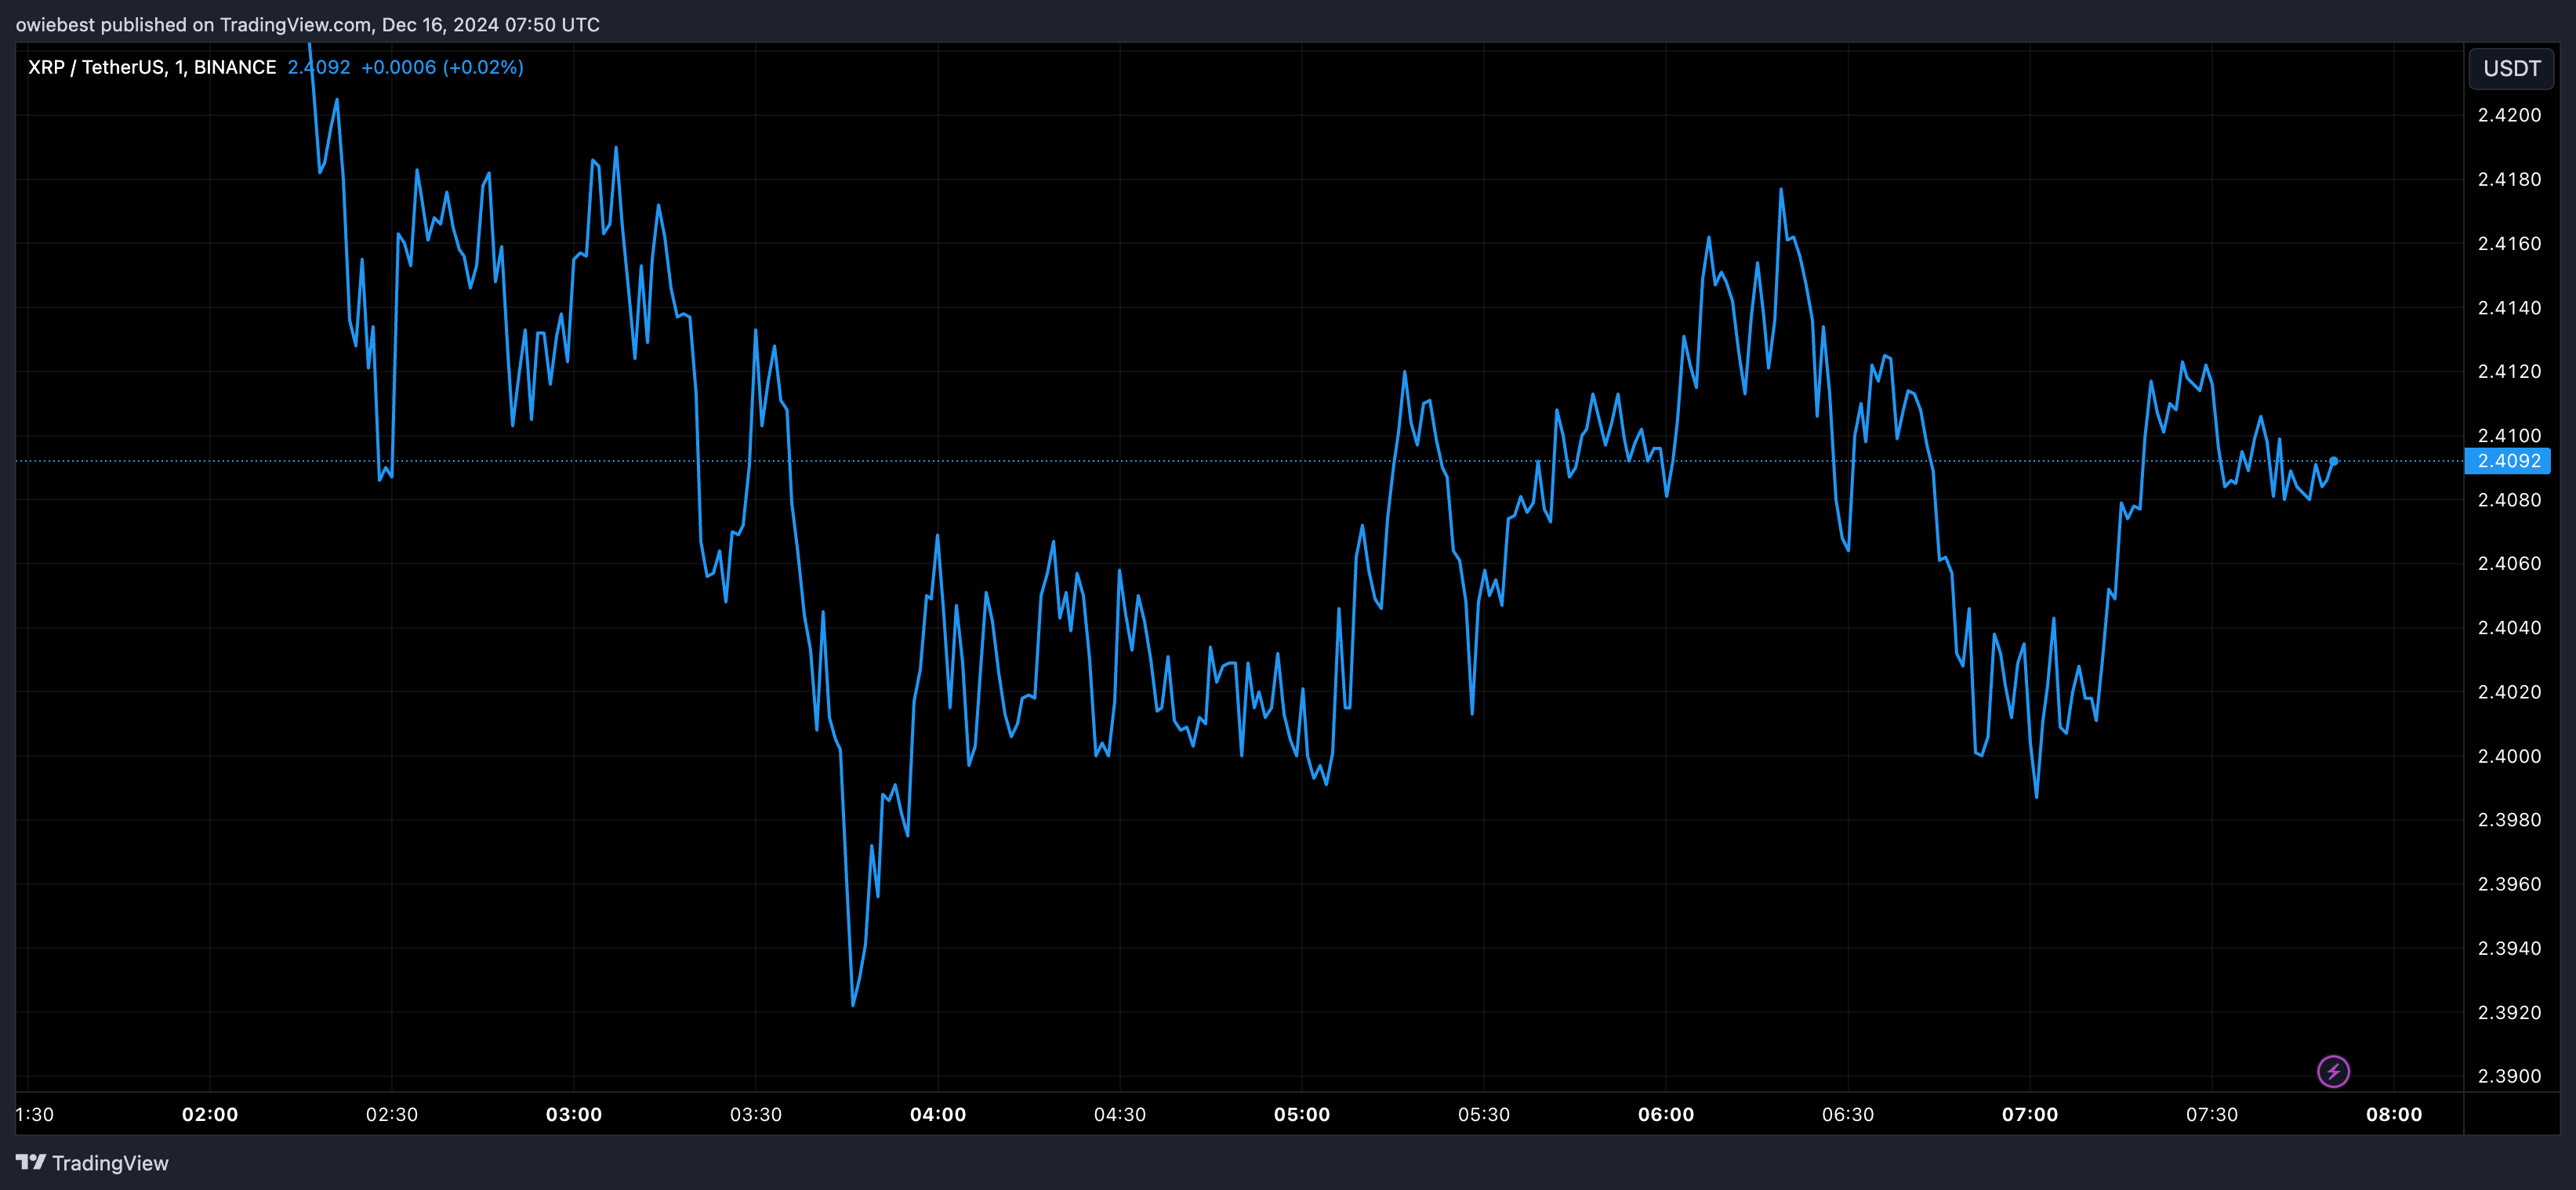Click the +0.0006 (+0.02%) change value
2576x1190 pixels.
click(x=442, y=67)
